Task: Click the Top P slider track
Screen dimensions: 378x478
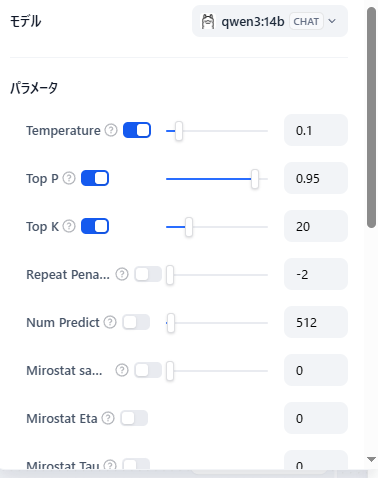Action: coord(217,179)
